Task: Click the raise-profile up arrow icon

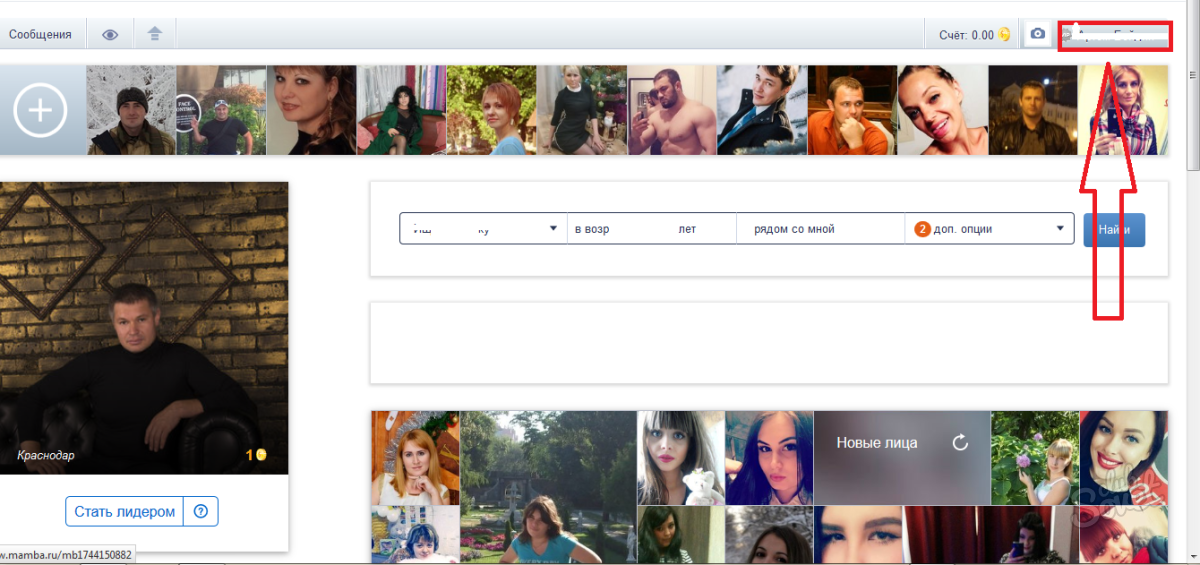Action: pos(154,35)
